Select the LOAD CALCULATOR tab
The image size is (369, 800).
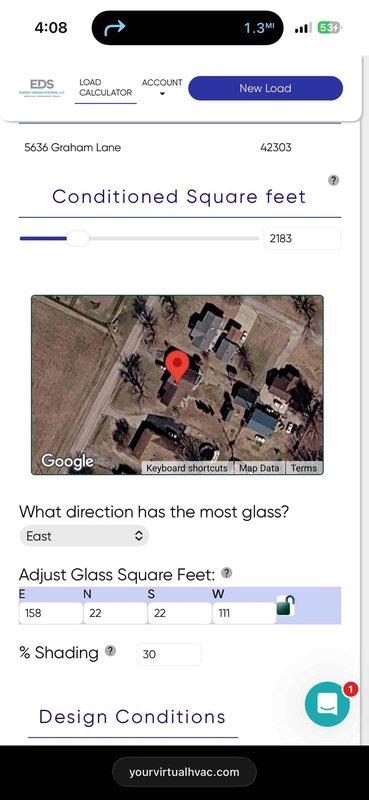click(106, 88)
